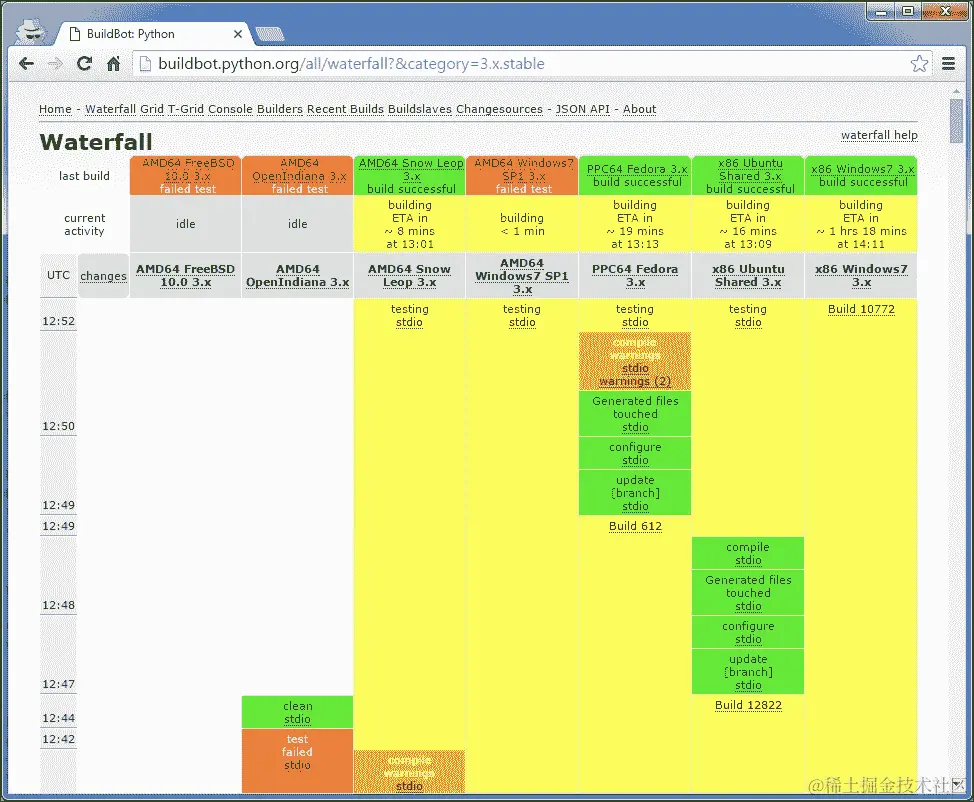Open x86 Ubuntu Shared 3.x builder header
The width and height of the screenshot is (974, 802).
tap(748, 276)
